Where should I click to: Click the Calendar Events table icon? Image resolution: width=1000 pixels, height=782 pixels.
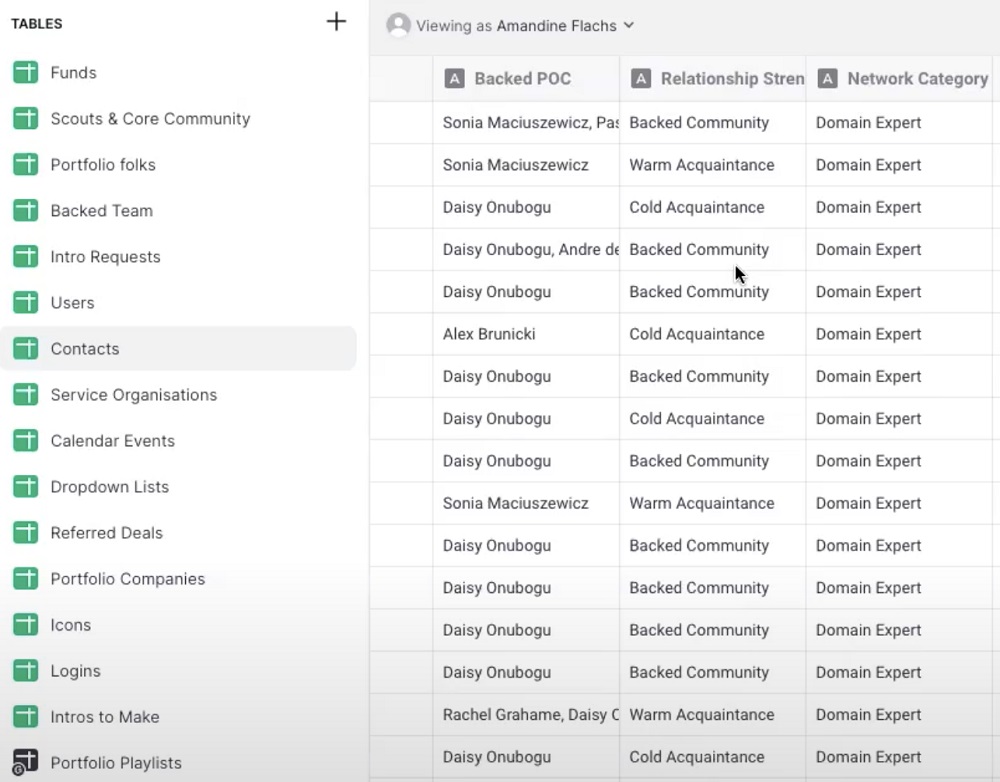pyautogui.click(x=26, y=440)
